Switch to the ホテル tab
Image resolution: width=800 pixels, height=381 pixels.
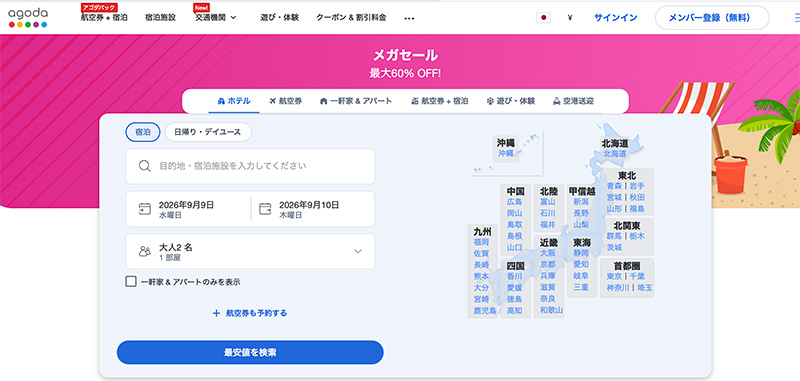tap(234, 101)
